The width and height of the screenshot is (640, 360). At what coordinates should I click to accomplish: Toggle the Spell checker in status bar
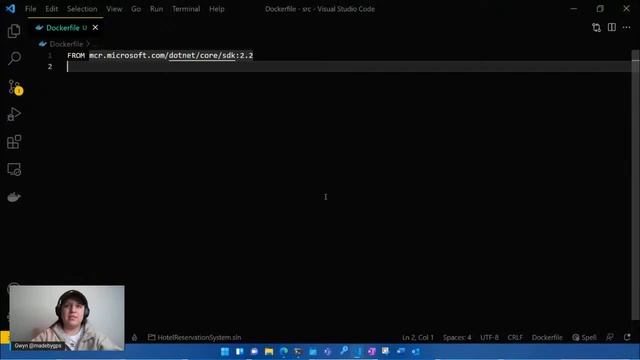584,338
